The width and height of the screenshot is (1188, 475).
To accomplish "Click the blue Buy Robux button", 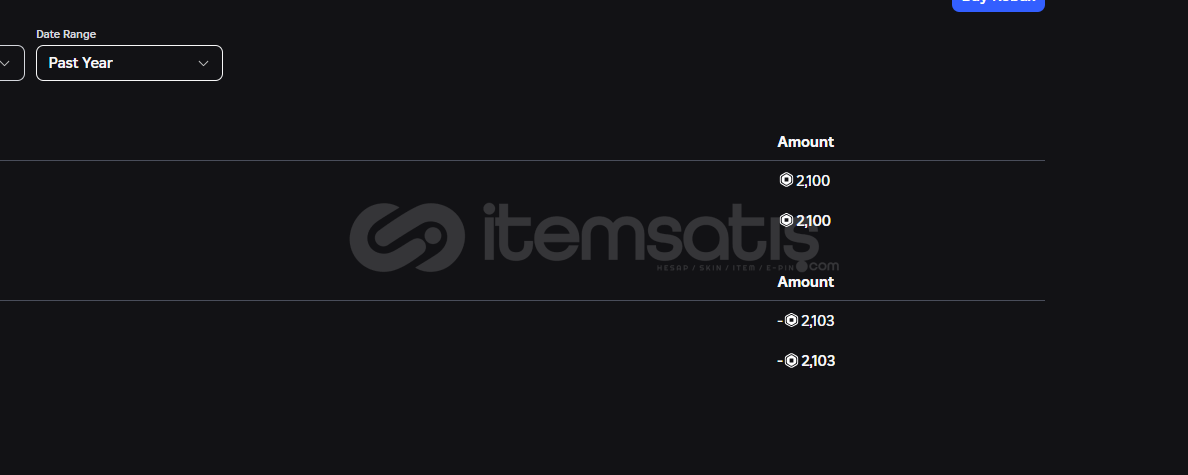I will (x=998, y=5).
